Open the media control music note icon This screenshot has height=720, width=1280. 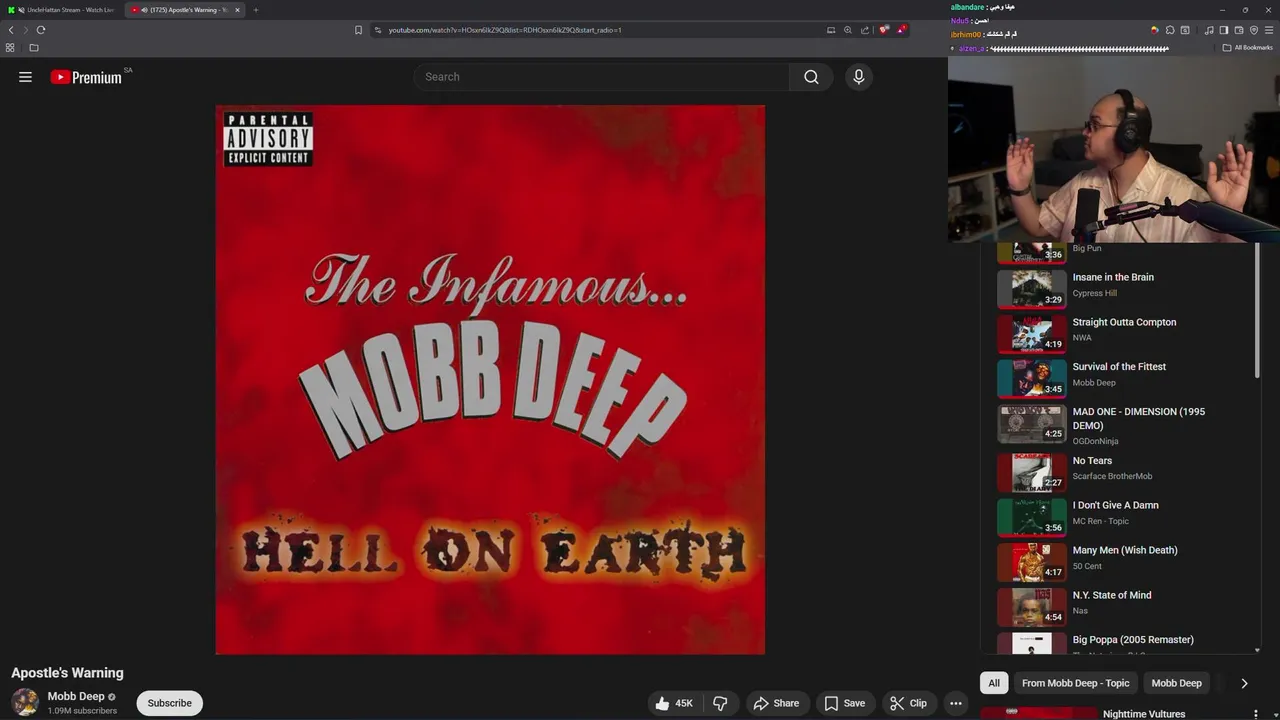pos(1209,30)
